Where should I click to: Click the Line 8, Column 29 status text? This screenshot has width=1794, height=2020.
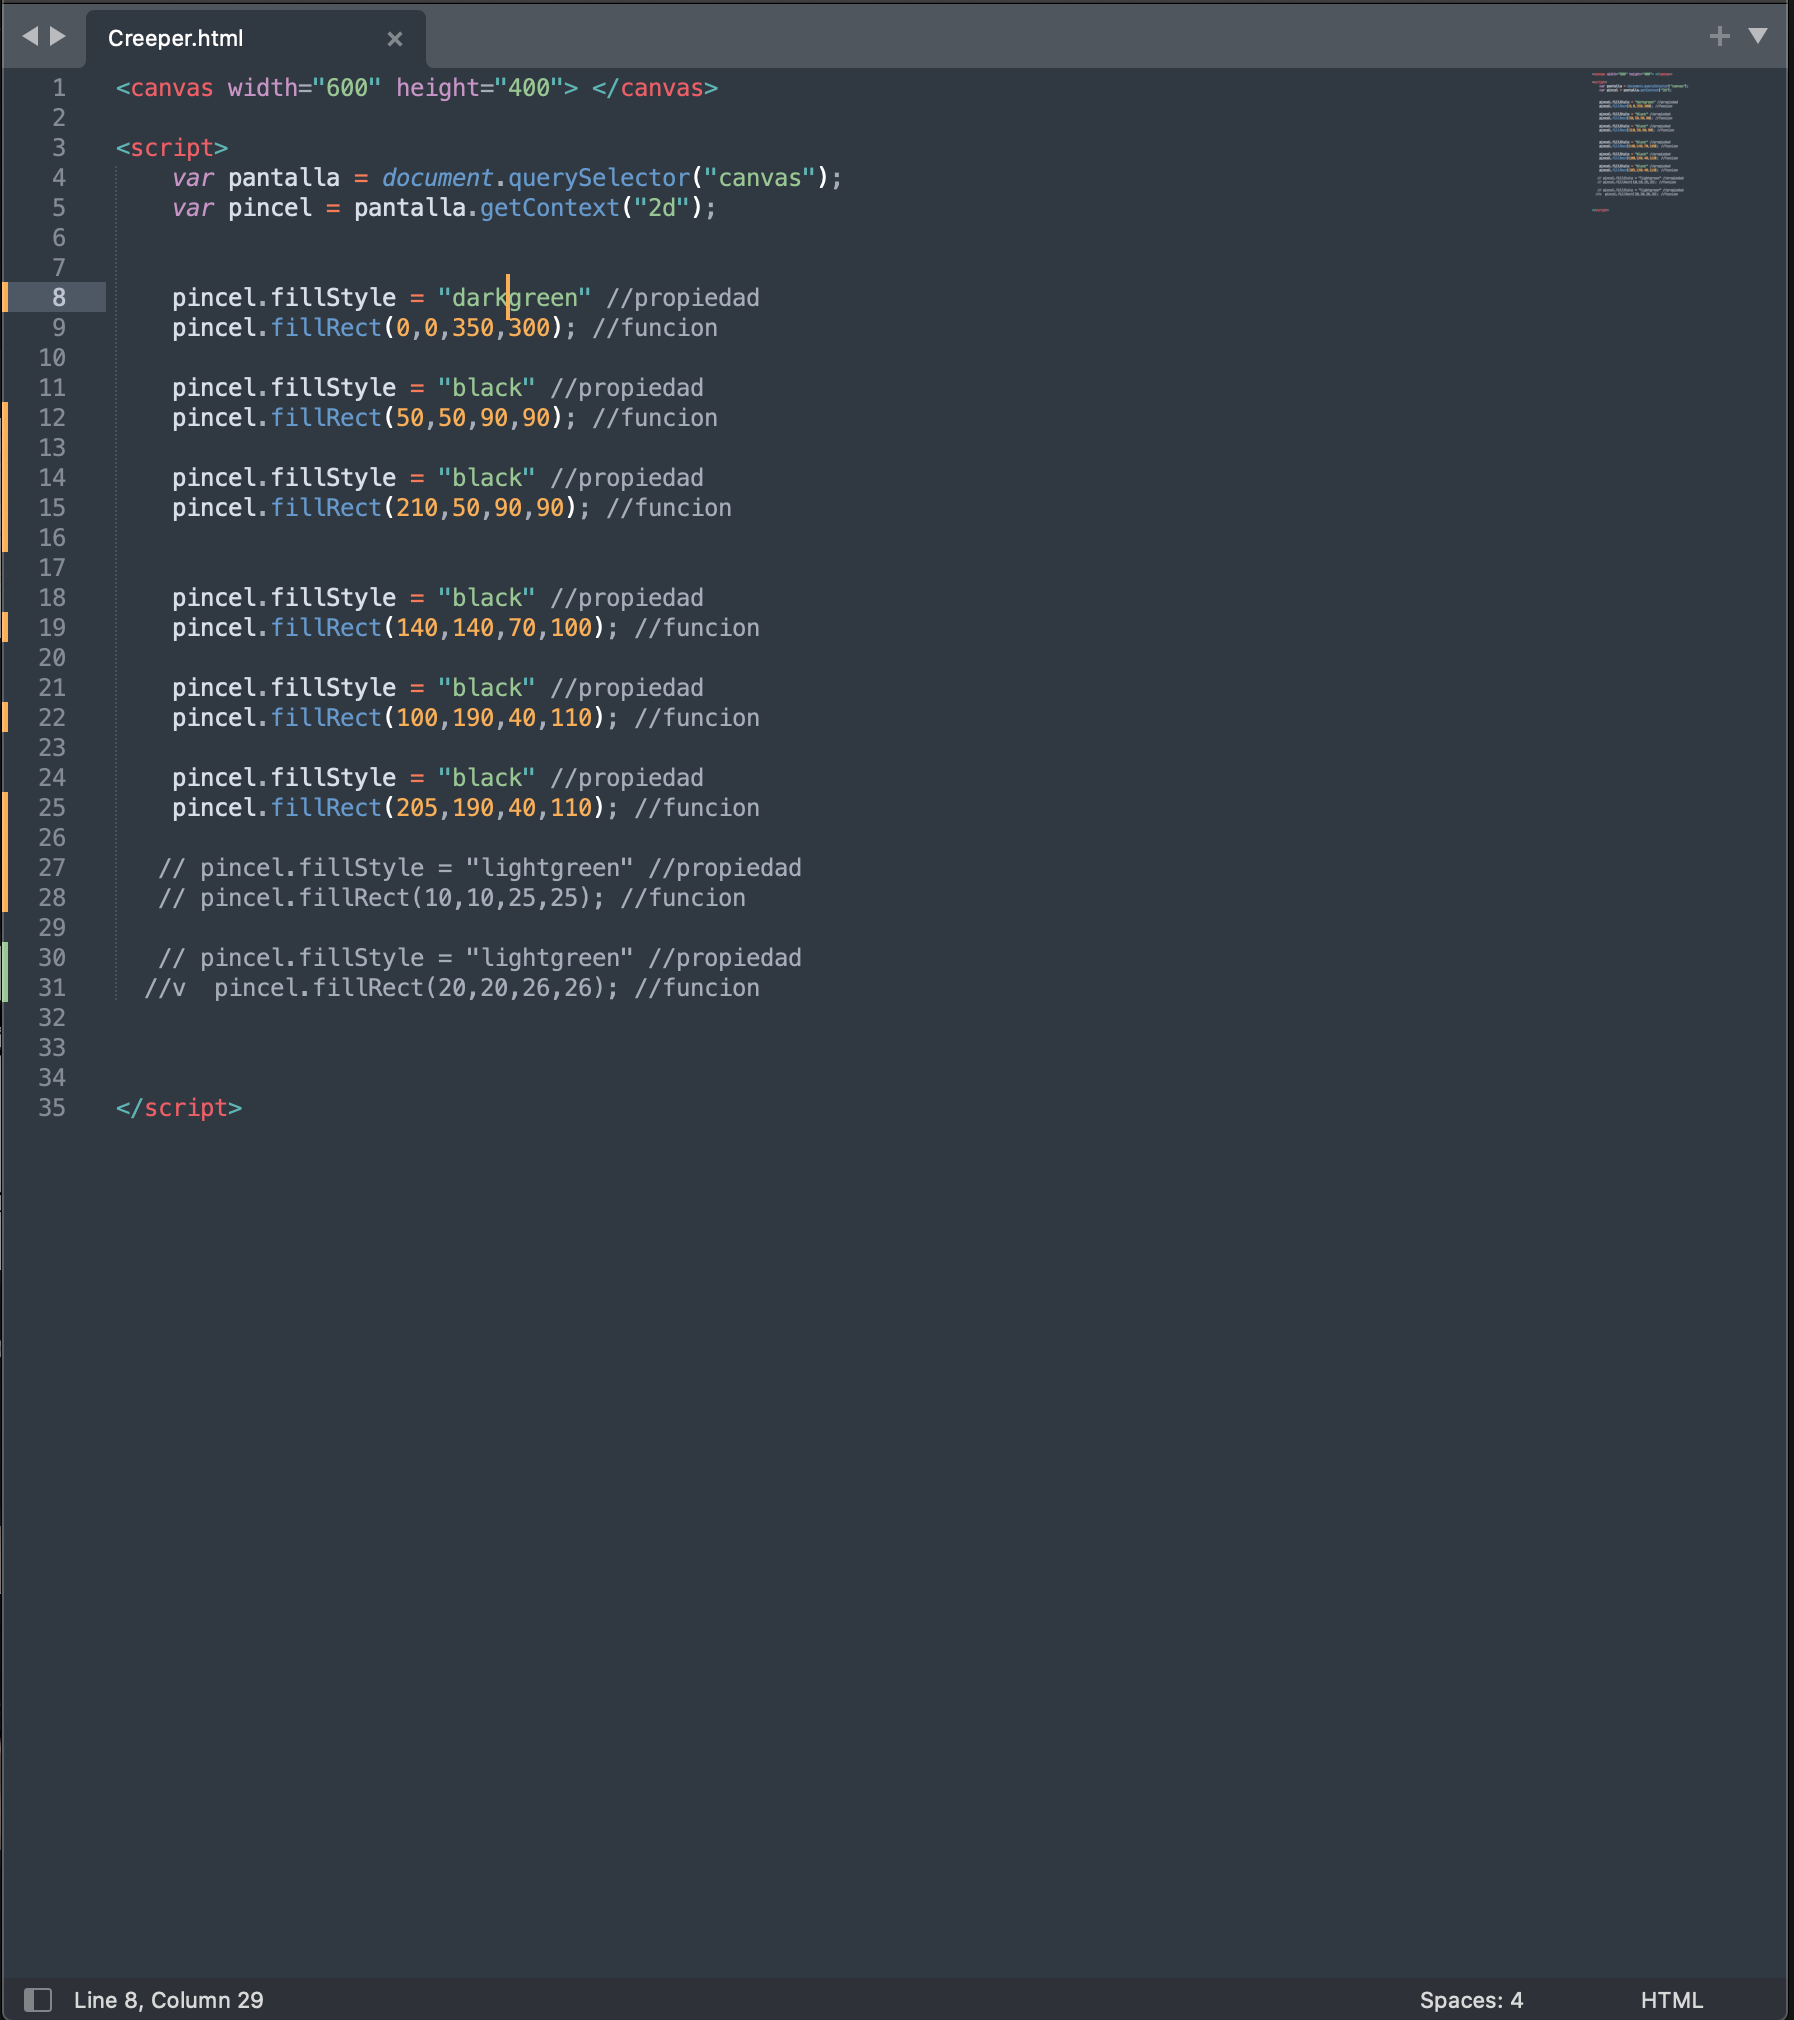(x=168, y=1999)
